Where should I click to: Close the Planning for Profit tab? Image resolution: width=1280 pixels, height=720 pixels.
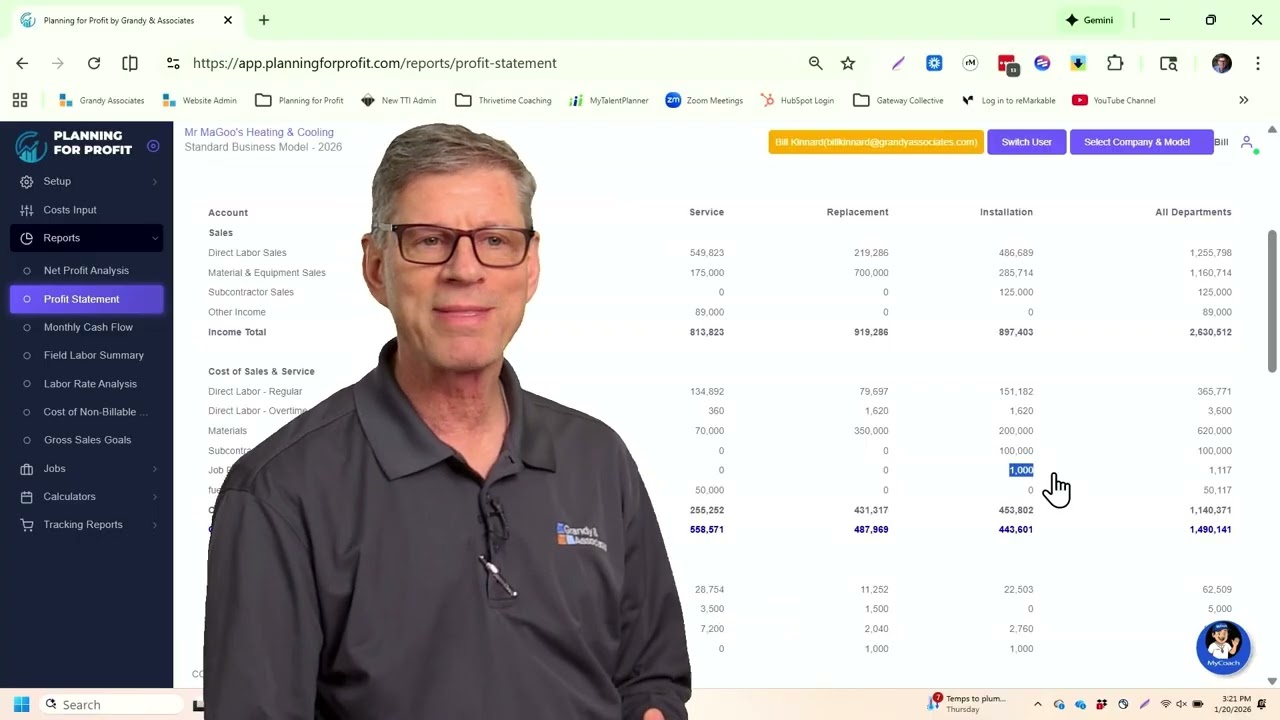(x=228, y=20)
